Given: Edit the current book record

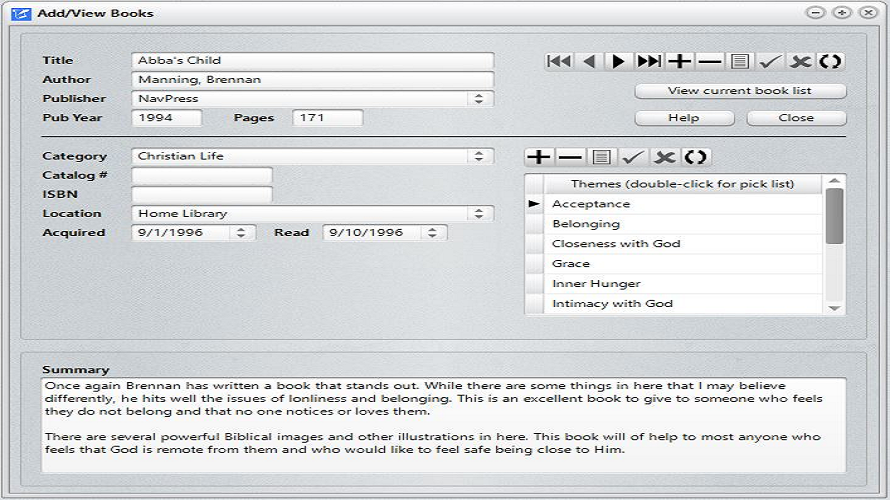Looking at the screenshot, I should [x=740, y=61].
